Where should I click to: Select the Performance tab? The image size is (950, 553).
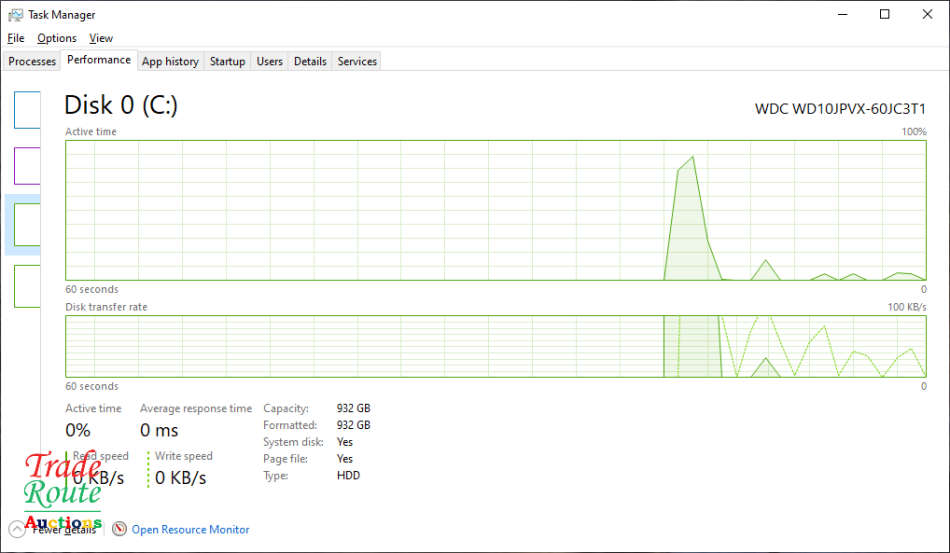point(99,60)
